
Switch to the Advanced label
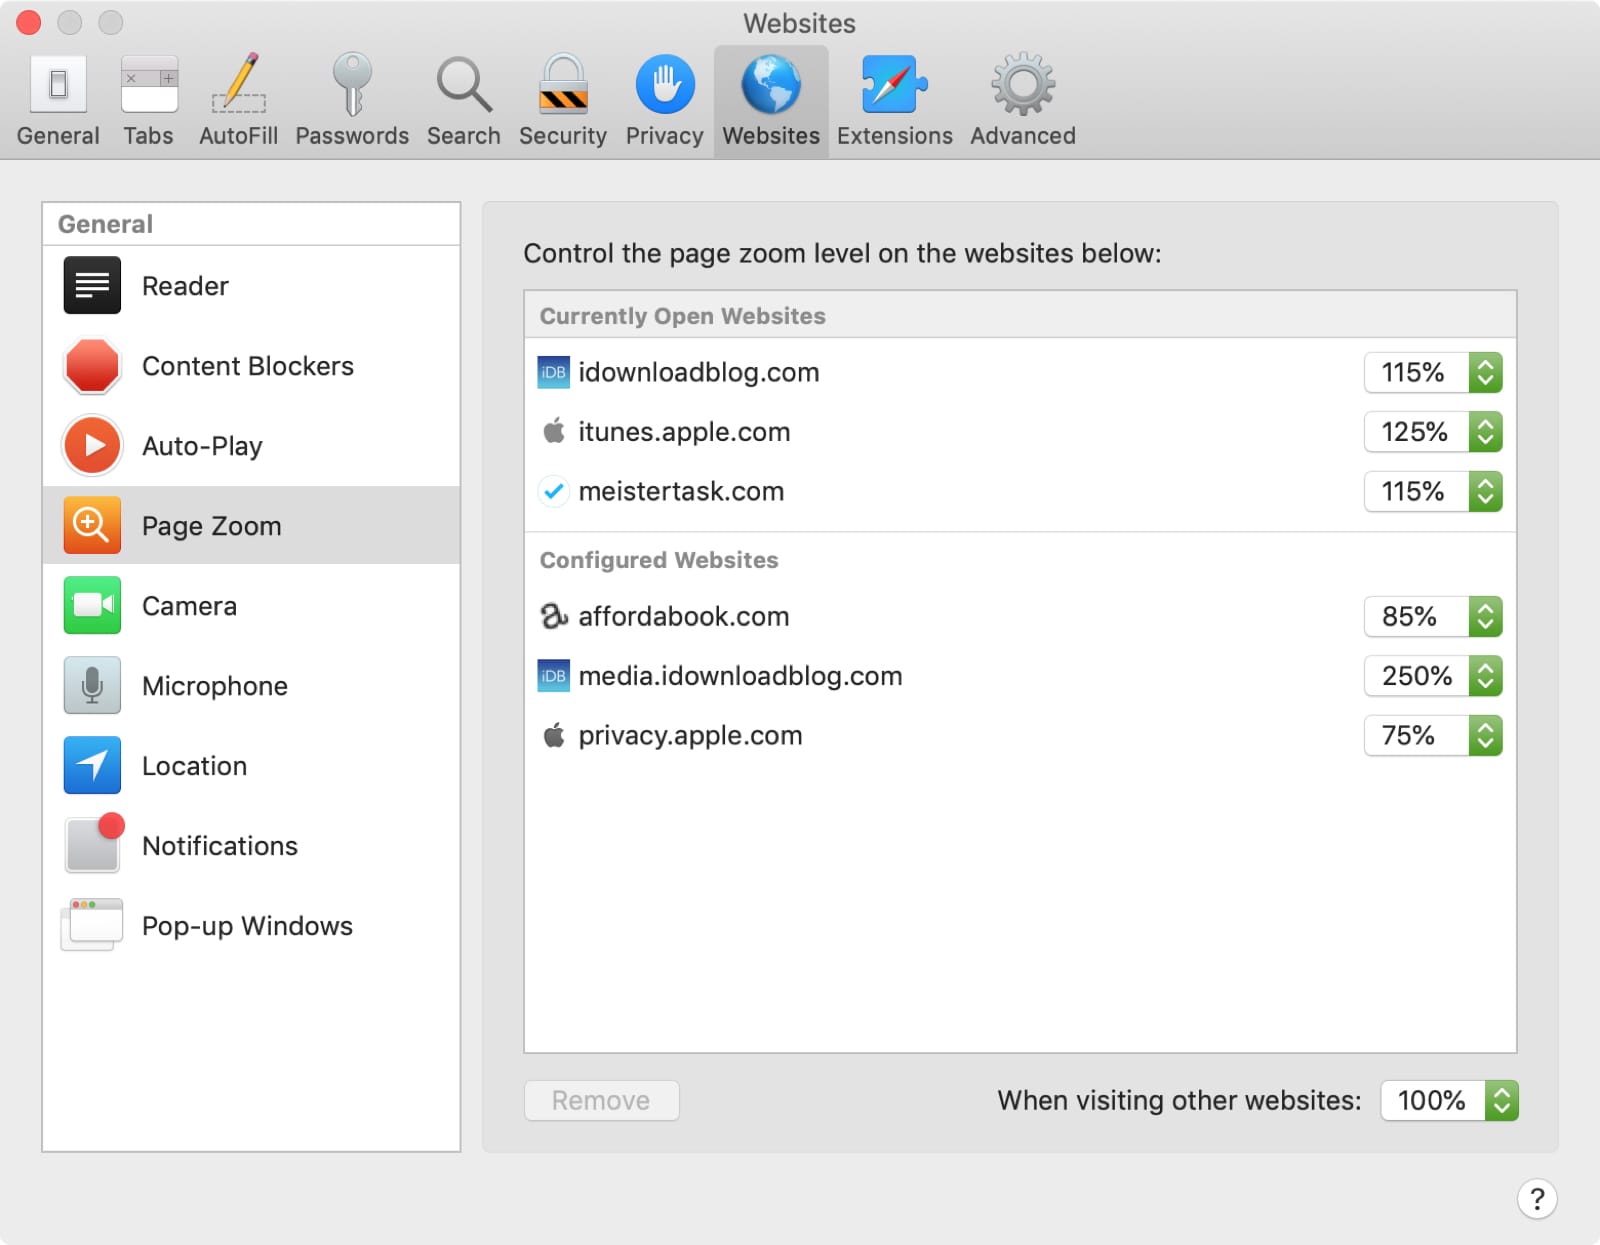coord(1023,136)
